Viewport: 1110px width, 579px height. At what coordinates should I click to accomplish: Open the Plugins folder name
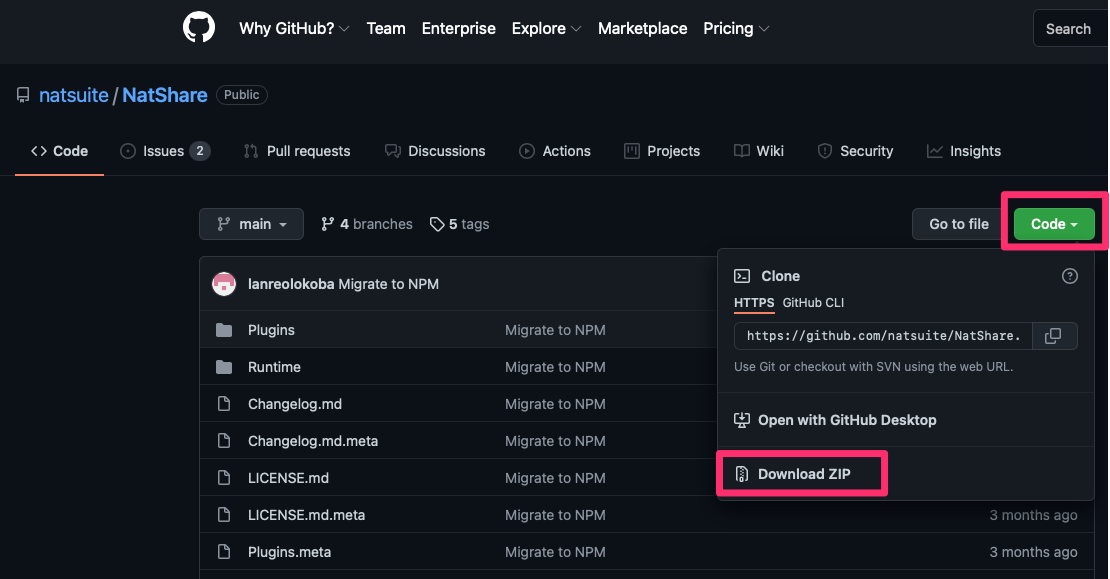pos(271,330)
